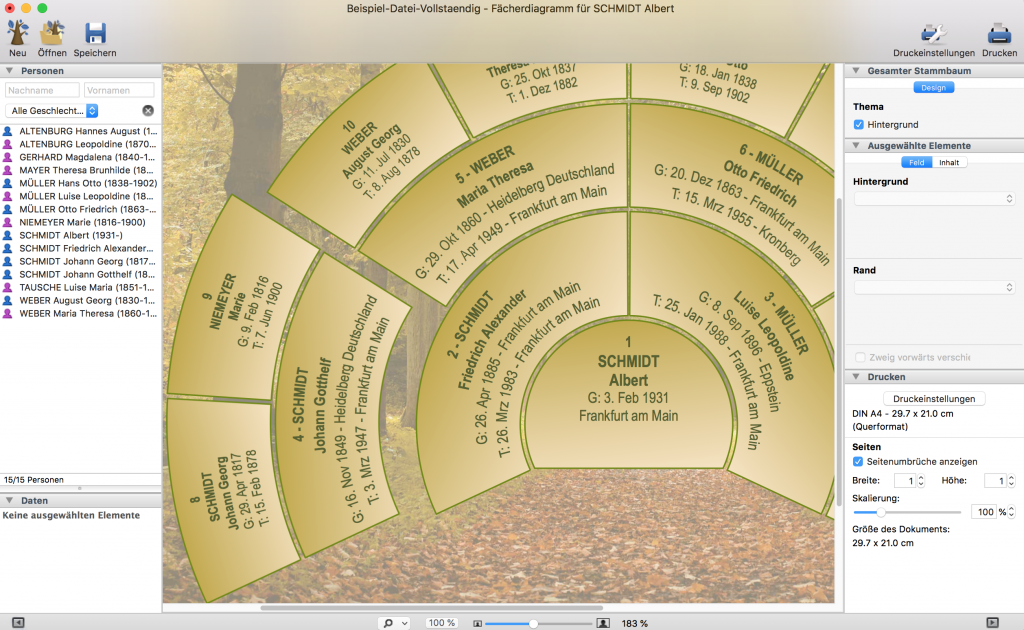
Task: Clear the person search filter
Action: pyautogui.click(x=148, y=110)
